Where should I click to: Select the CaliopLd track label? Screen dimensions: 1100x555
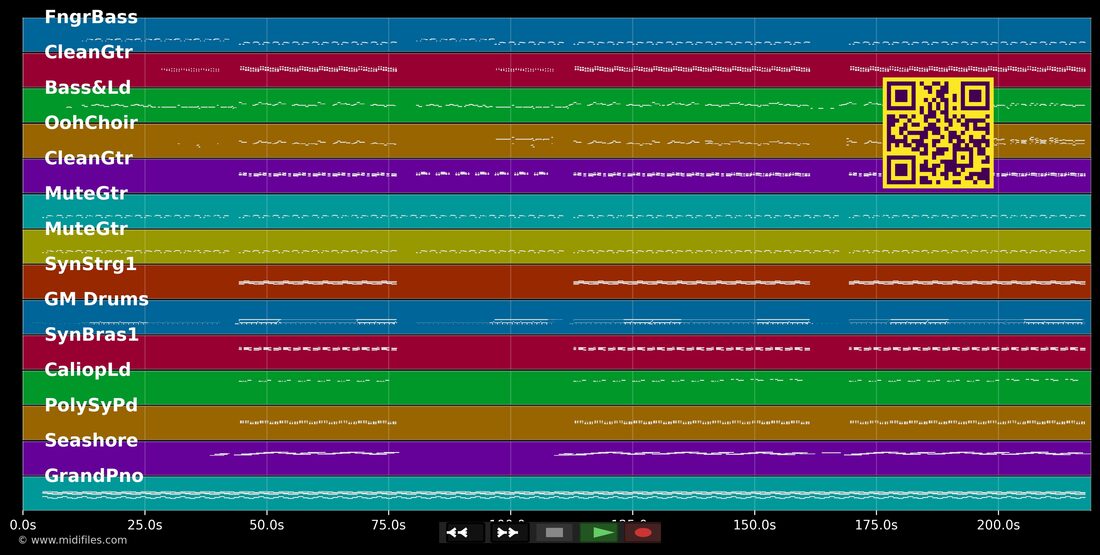pos(88,370)
